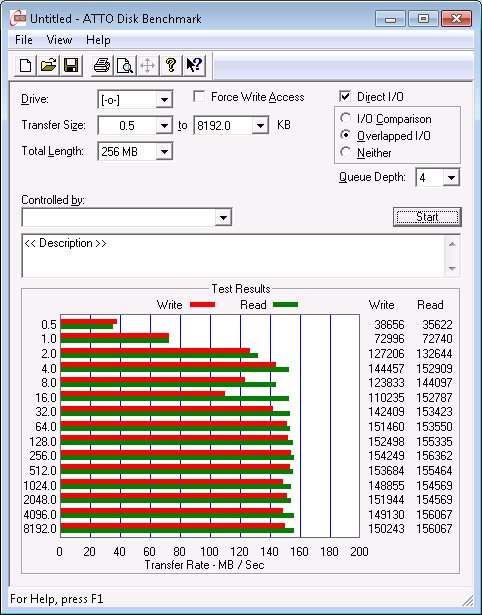Click the read value 35622

(x=437, y=325)
